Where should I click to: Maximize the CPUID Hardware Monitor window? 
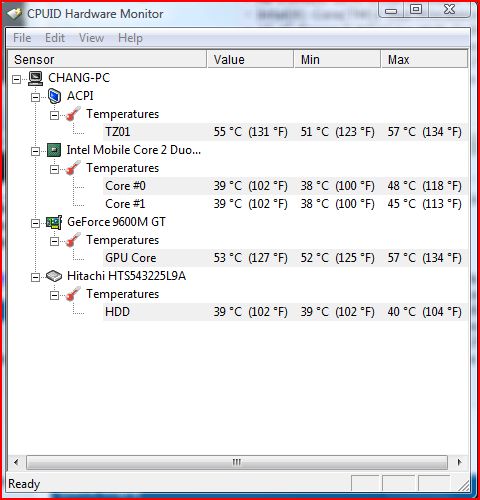click(416, 9)
